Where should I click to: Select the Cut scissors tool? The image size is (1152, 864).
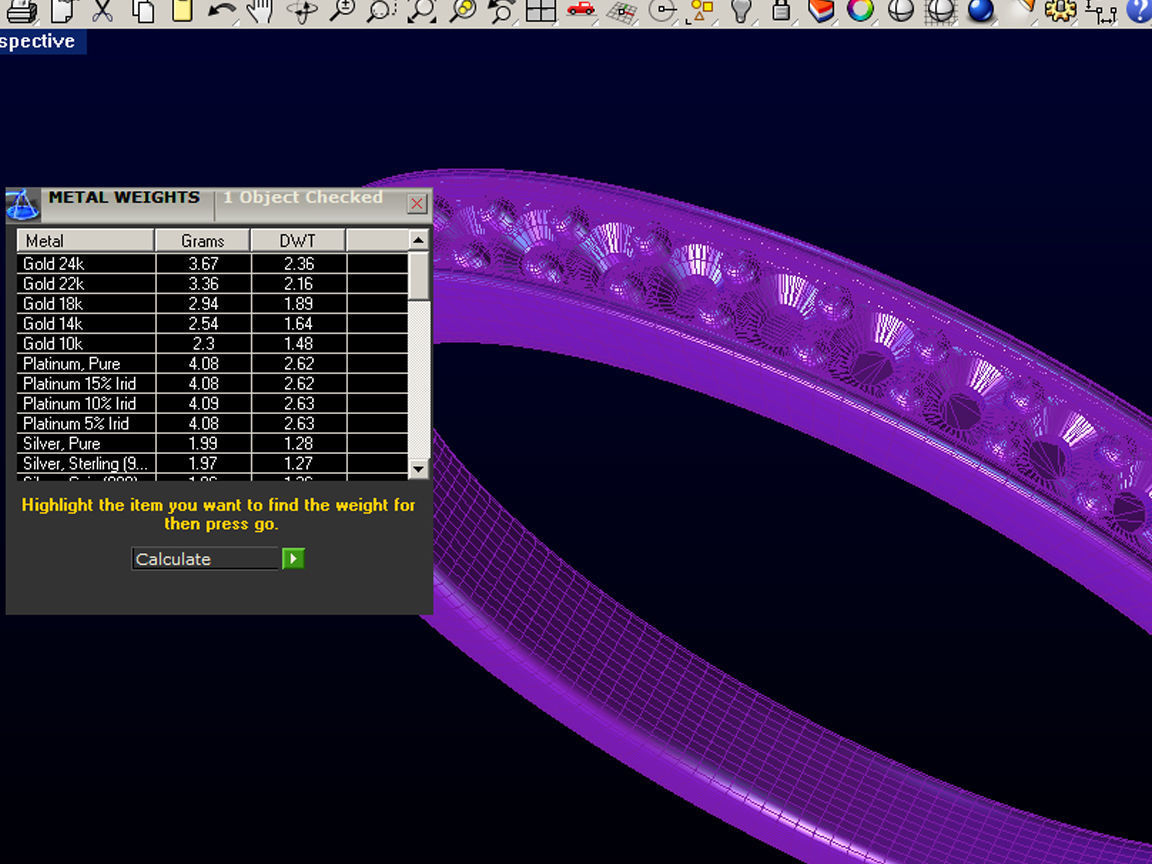click(102, 10)
